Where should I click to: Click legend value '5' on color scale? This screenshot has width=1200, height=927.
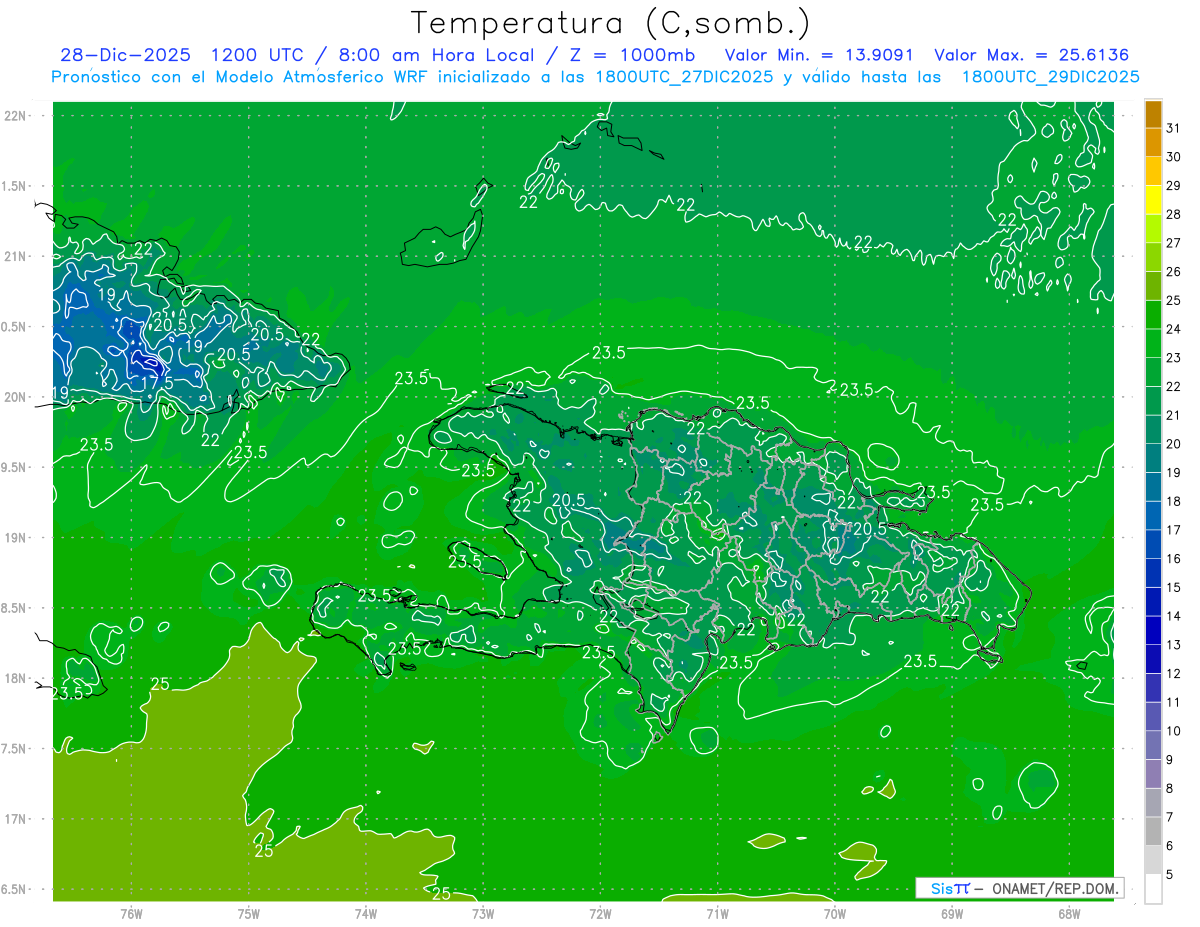coord(1170,874)
